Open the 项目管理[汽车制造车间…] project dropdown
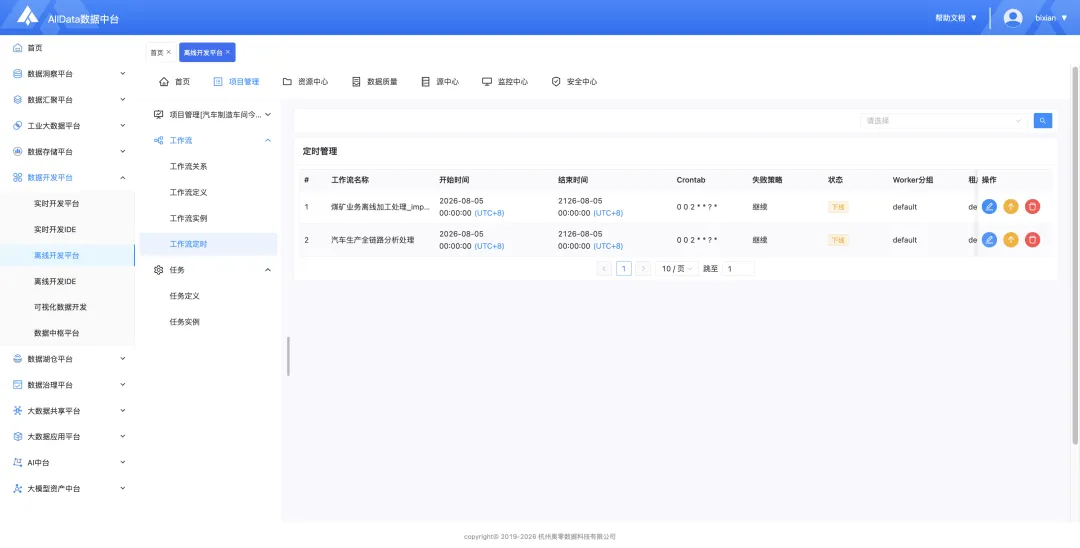1080x548 pixels. pos(212,114)
